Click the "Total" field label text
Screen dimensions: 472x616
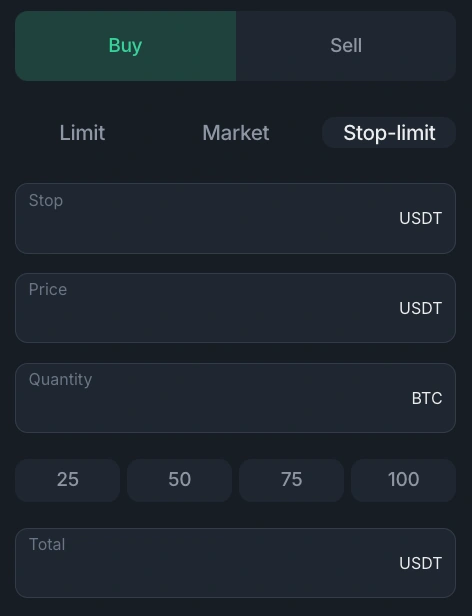(47, 544)
